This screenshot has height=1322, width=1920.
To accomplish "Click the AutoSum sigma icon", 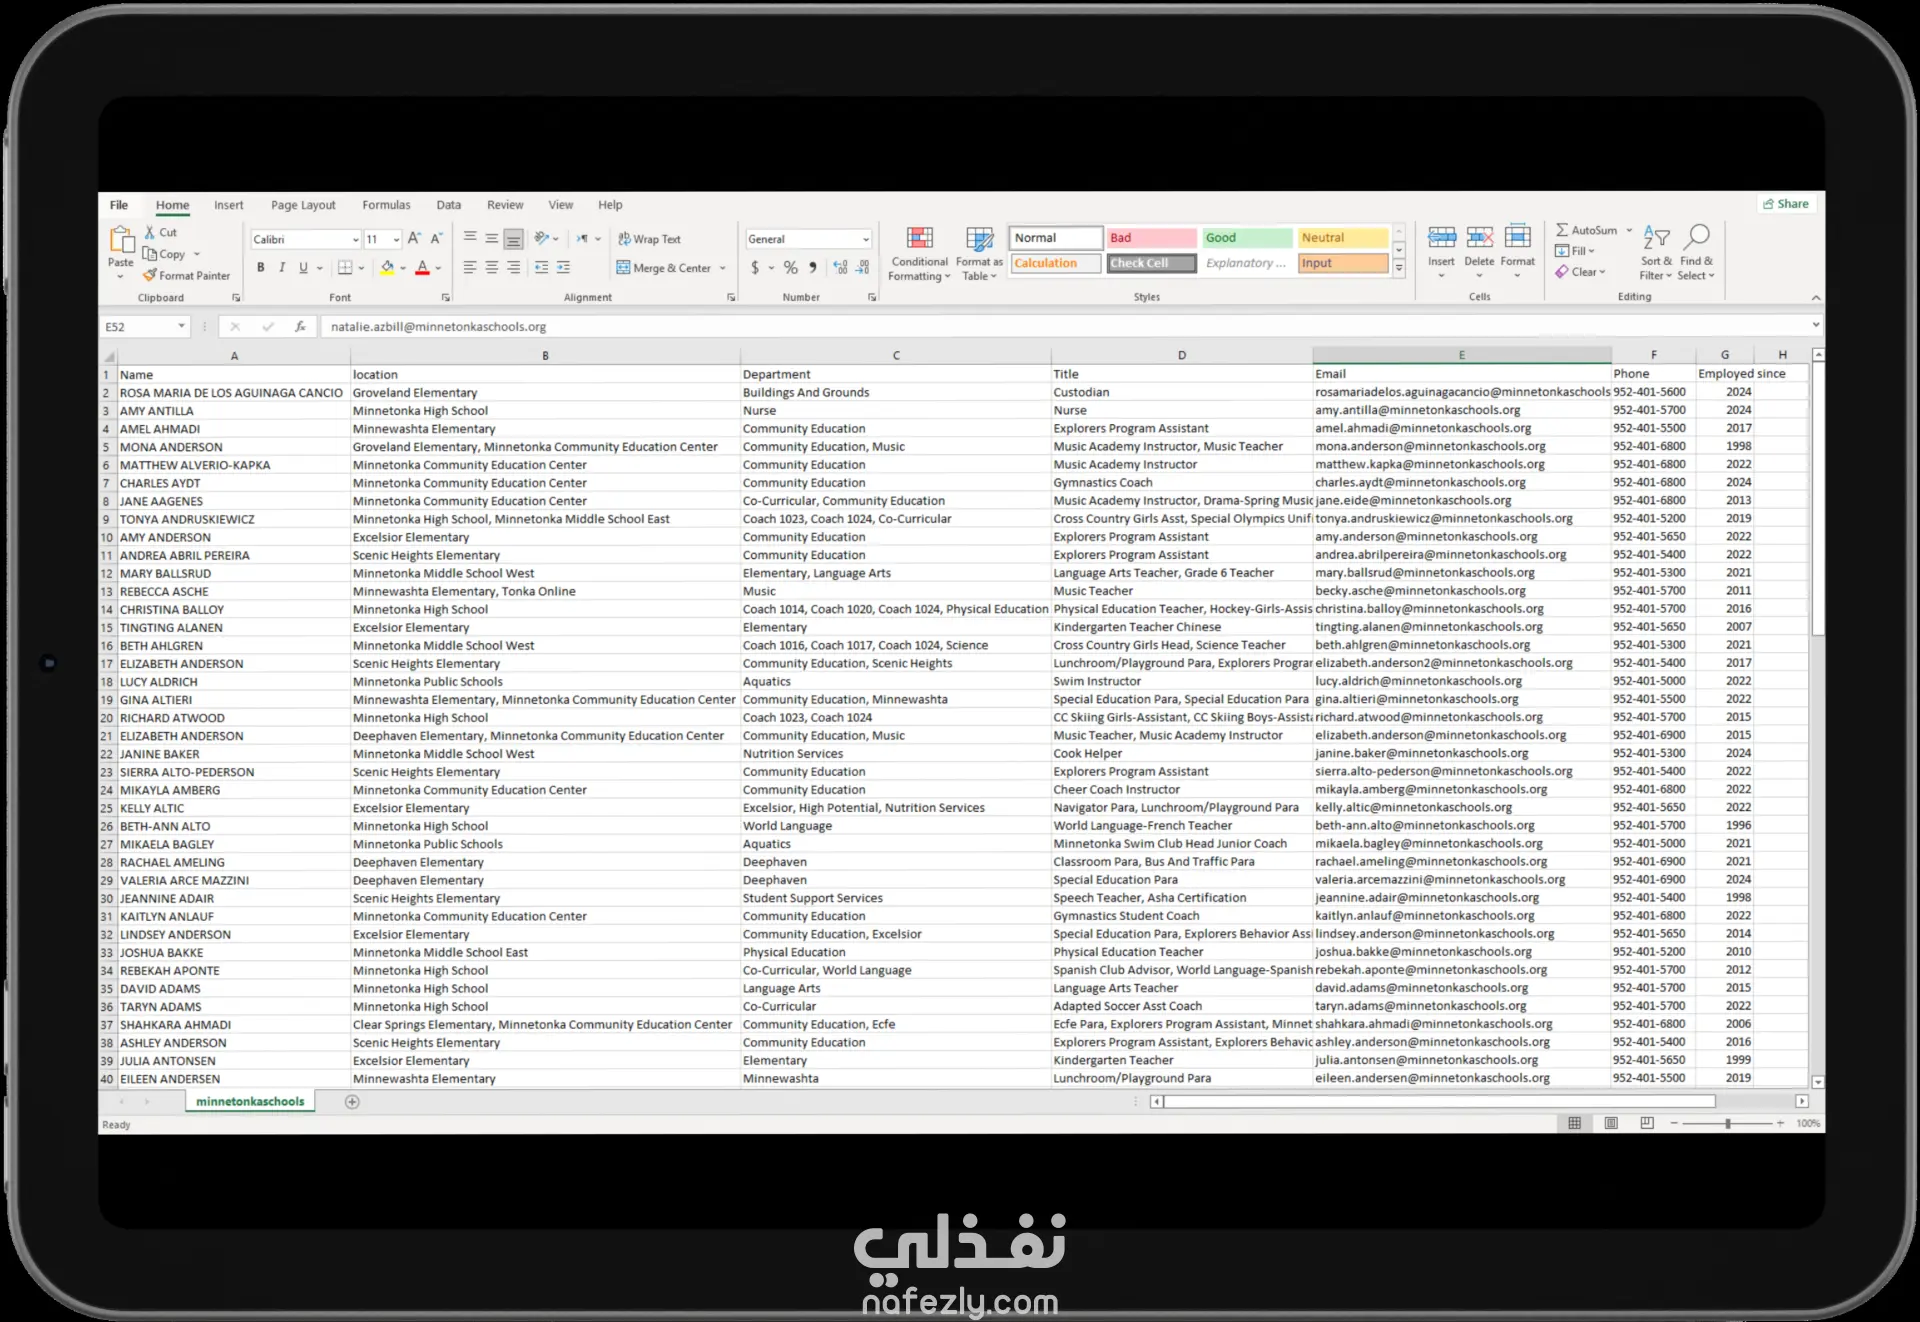I will point(1562,230).
